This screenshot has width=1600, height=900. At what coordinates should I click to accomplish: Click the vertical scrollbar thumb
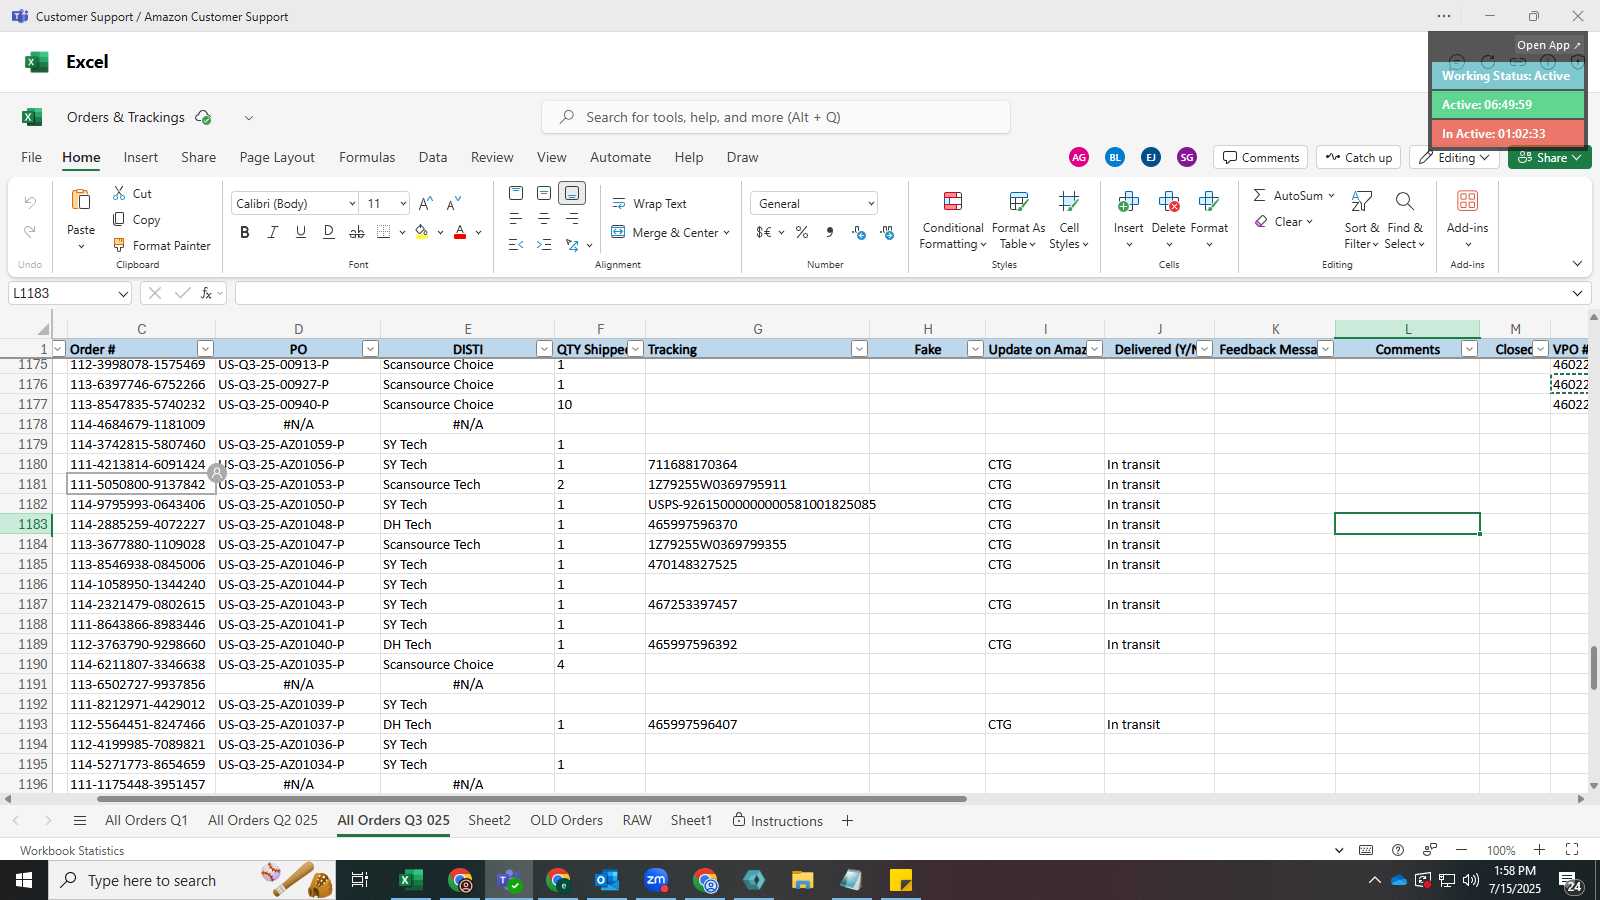tap(1594, 668)
